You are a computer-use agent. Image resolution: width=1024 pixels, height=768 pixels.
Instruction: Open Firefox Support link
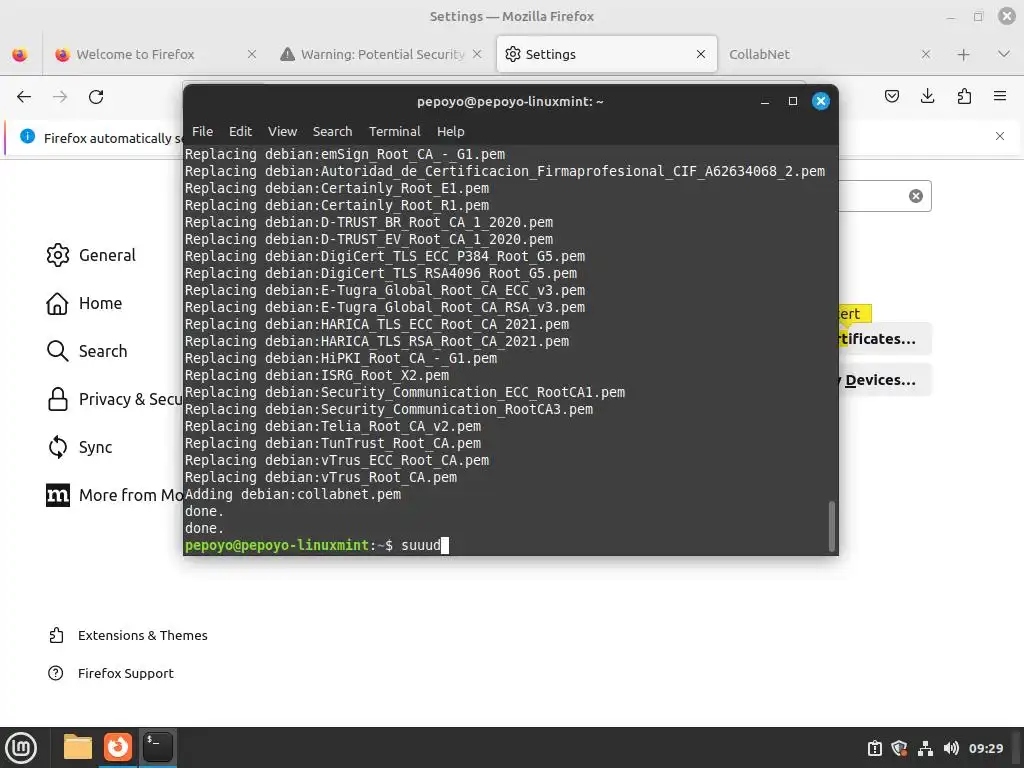coord(111,673)
